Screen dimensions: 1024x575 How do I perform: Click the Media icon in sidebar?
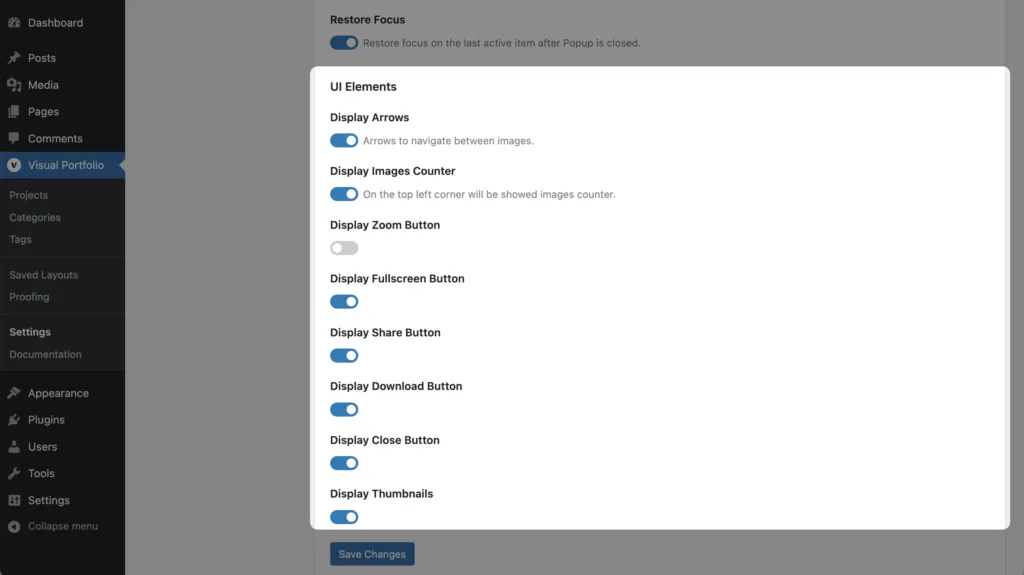[14, 85]
